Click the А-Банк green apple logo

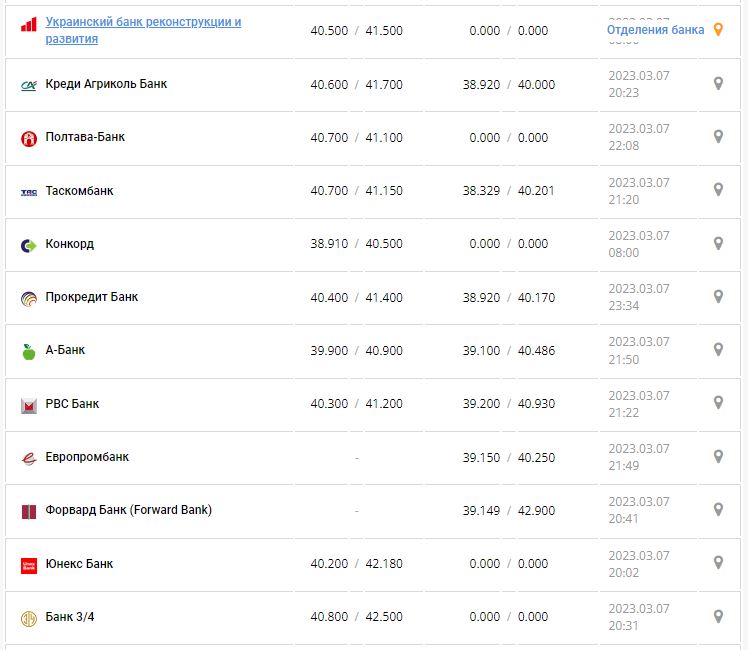click(28, 351)
